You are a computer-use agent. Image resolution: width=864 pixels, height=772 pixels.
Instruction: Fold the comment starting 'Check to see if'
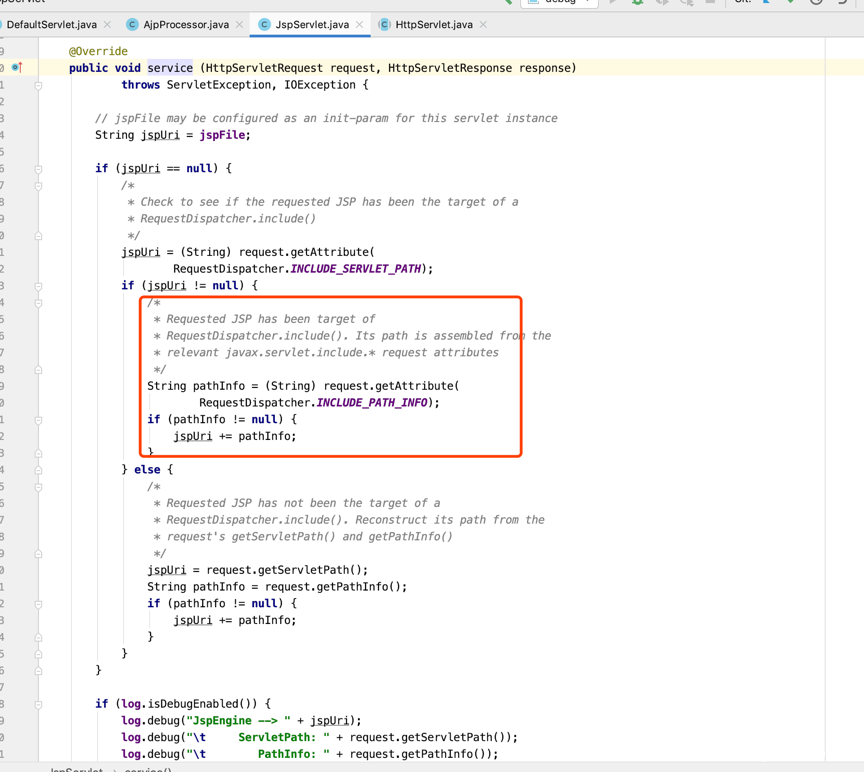pos(38,186)
